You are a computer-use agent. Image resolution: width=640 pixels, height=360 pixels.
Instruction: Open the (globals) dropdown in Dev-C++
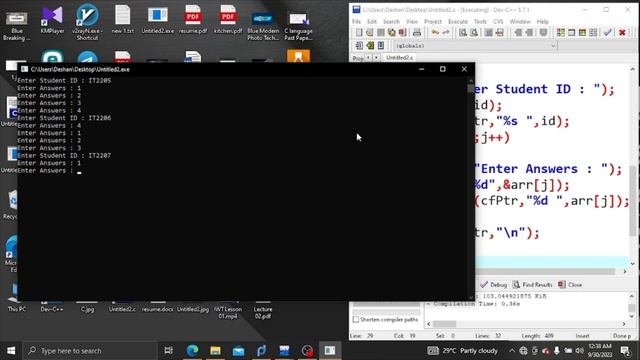coord(475,46)
